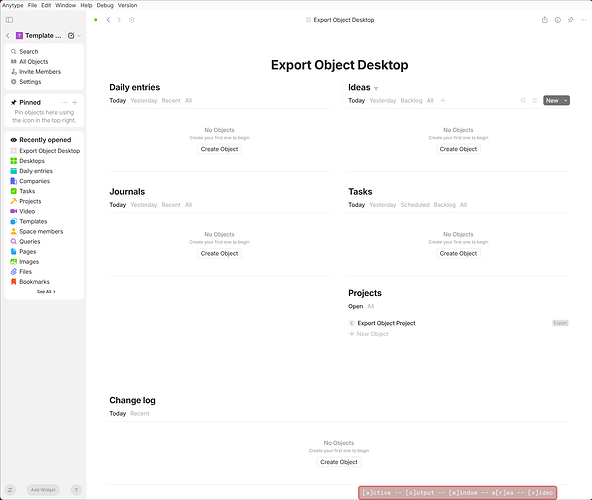
Task: Switch Projects to All view
Action: pos(371,306)
